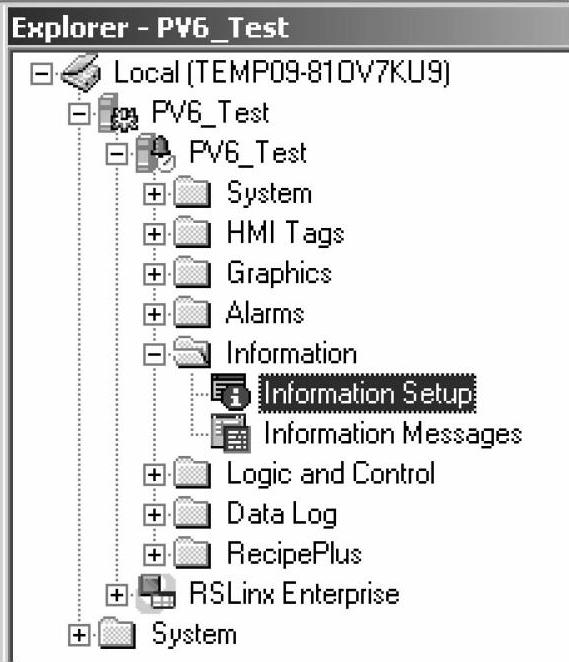Select the Information Messages item
This screenshot has width=569, height=662.
[x=393, y=434]
